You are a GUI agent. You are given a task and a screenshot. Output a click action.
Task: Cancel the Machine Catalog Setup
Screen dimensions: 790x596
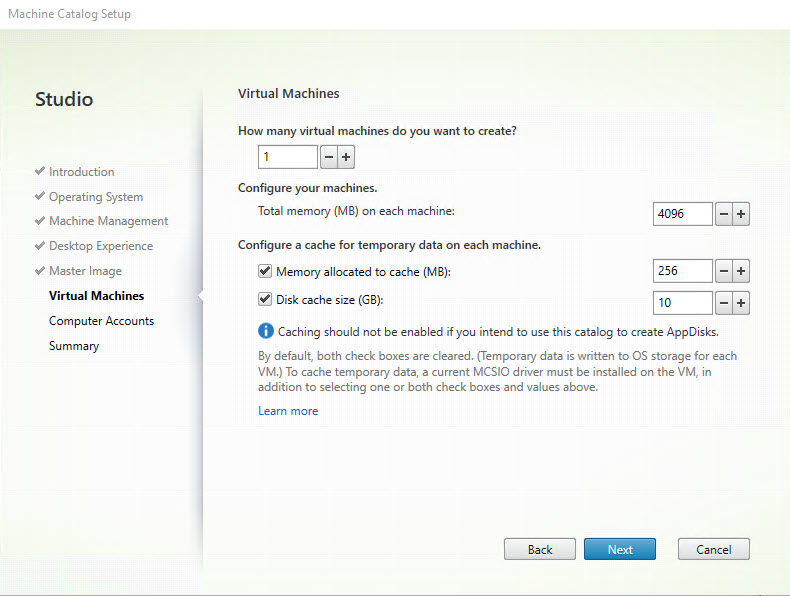pos(713,549)
